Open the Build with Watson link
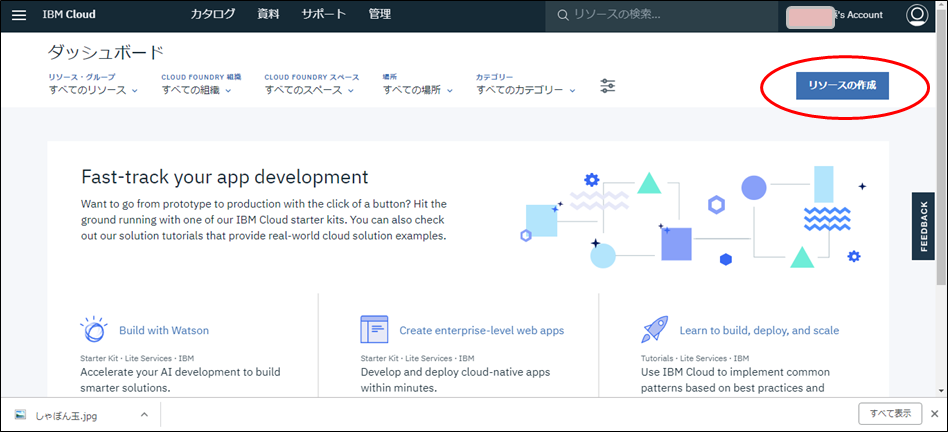 click(164, 330)
